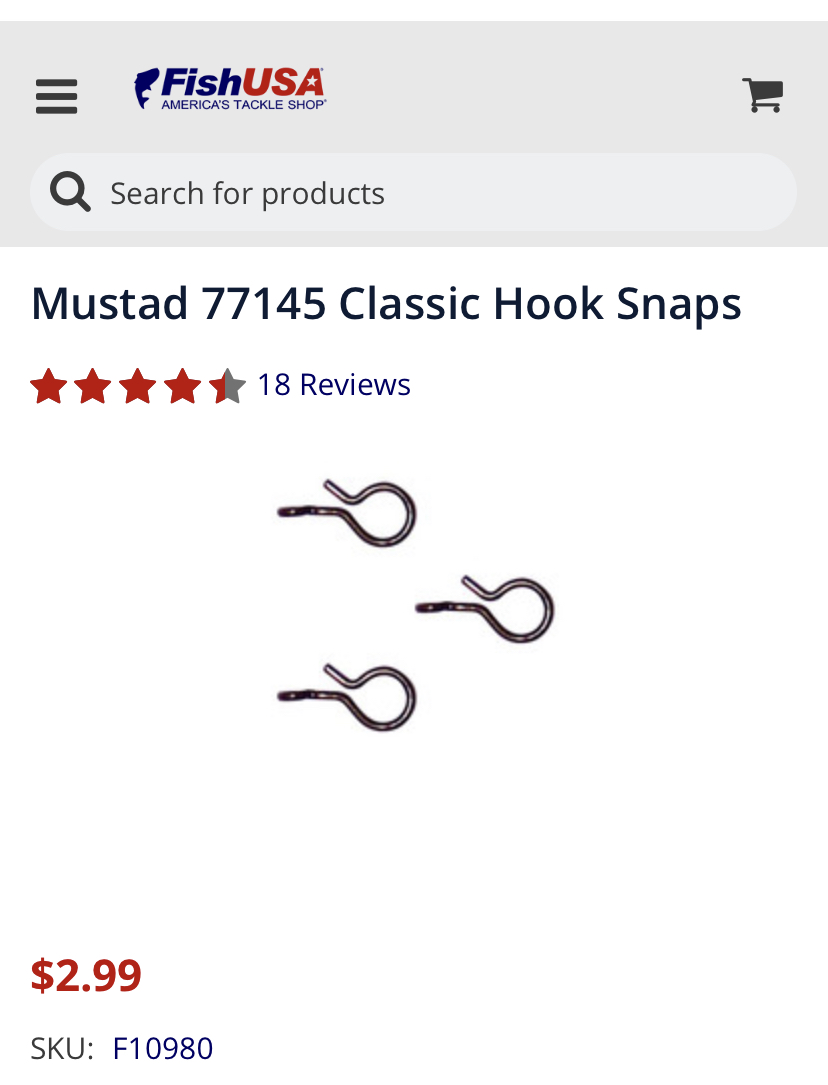Open the hamburger navigation menu
The image size is (828, 1085).
(57, 96)
